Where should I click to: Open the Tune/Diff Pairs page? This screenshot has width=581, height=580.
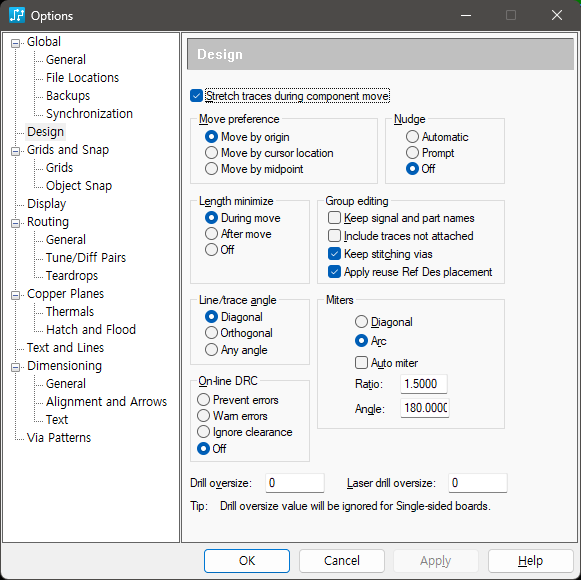[x=86, y=258]
